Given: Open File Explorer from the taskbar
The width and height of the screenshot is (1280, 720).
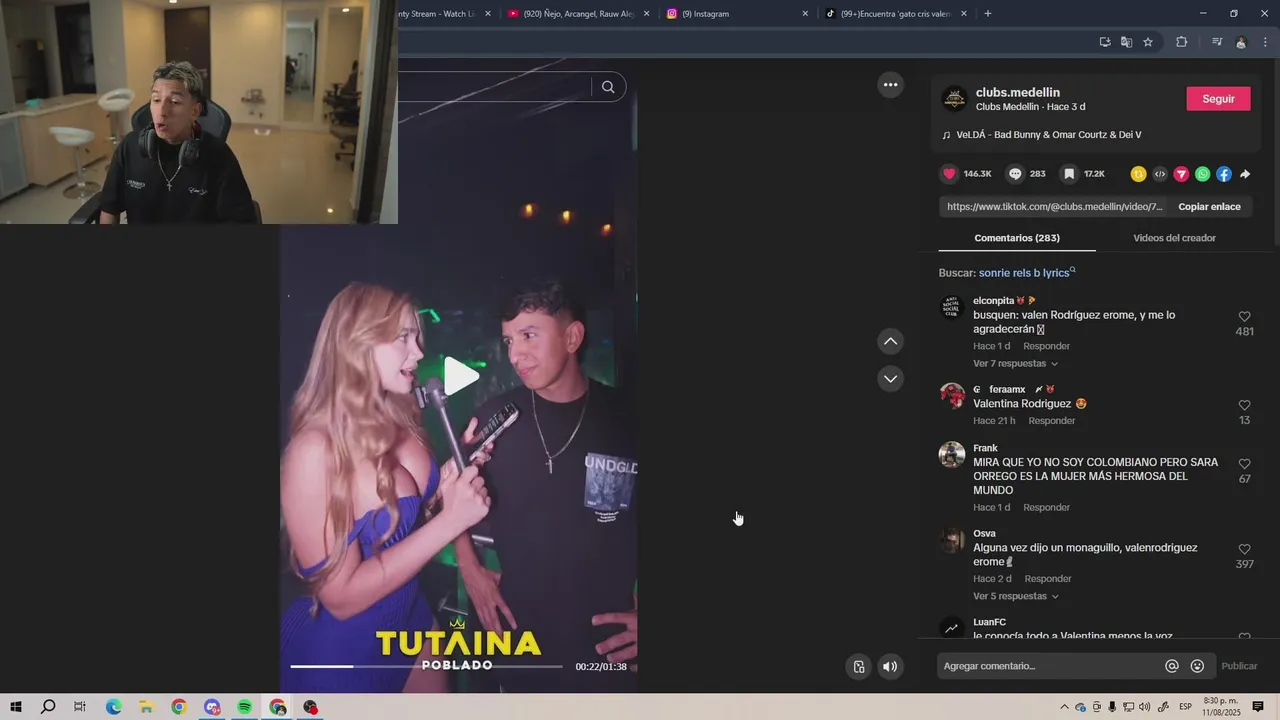Looking at the screenshot, I should (x=146, y=707).
